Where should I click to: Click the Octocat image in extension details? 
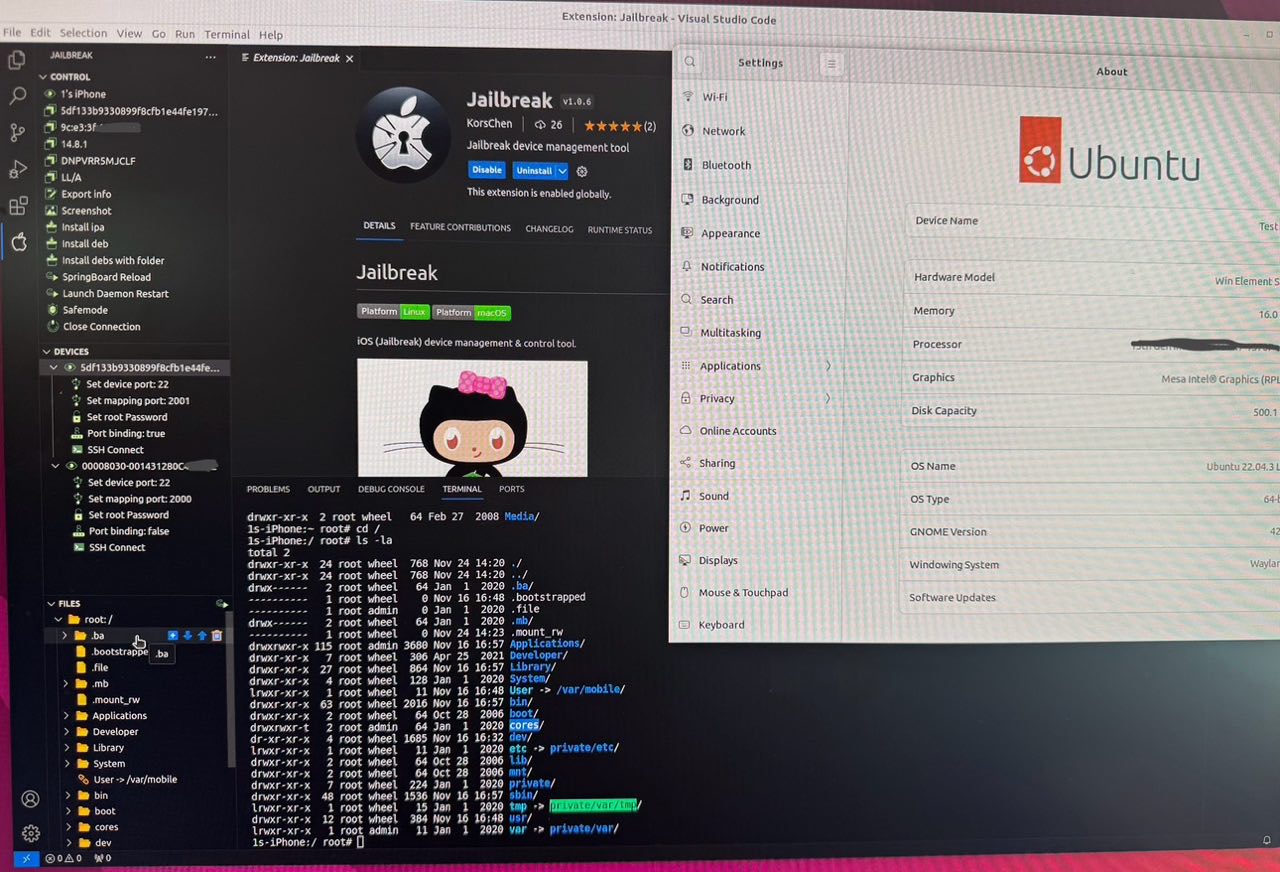coord(472,418)
